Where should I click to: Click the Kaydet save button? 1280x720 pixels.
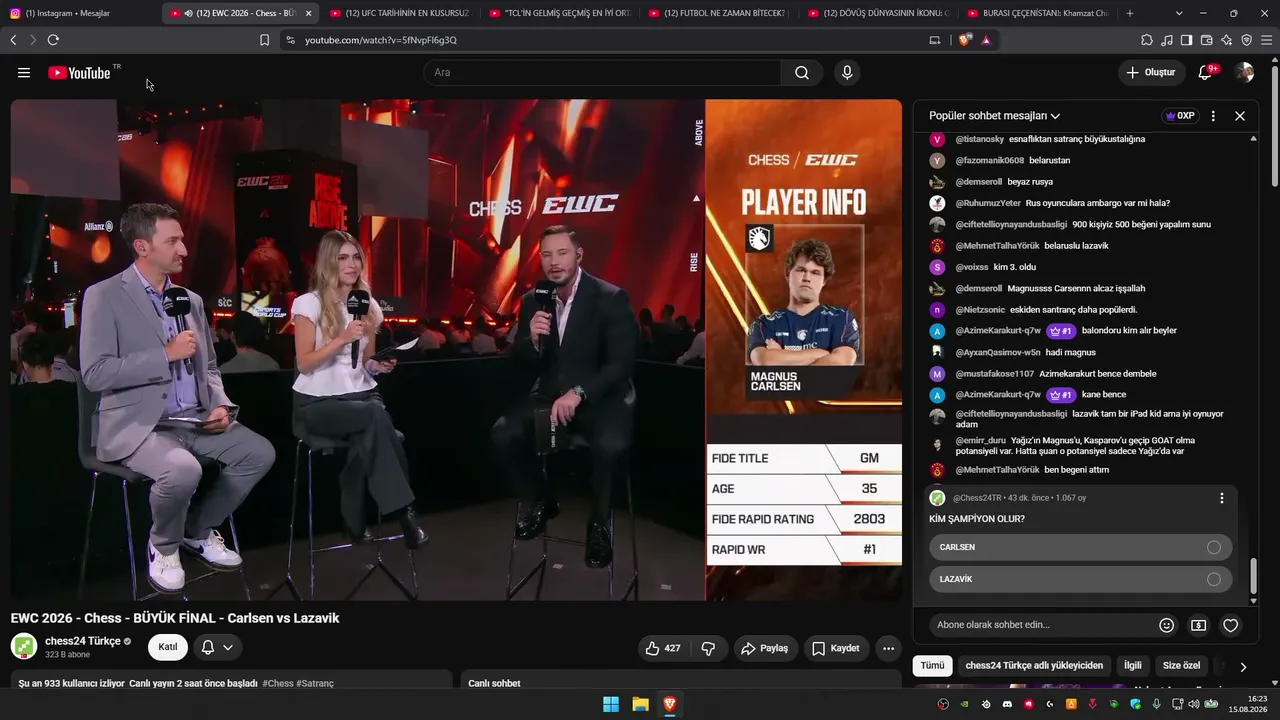tap(836, 648)
